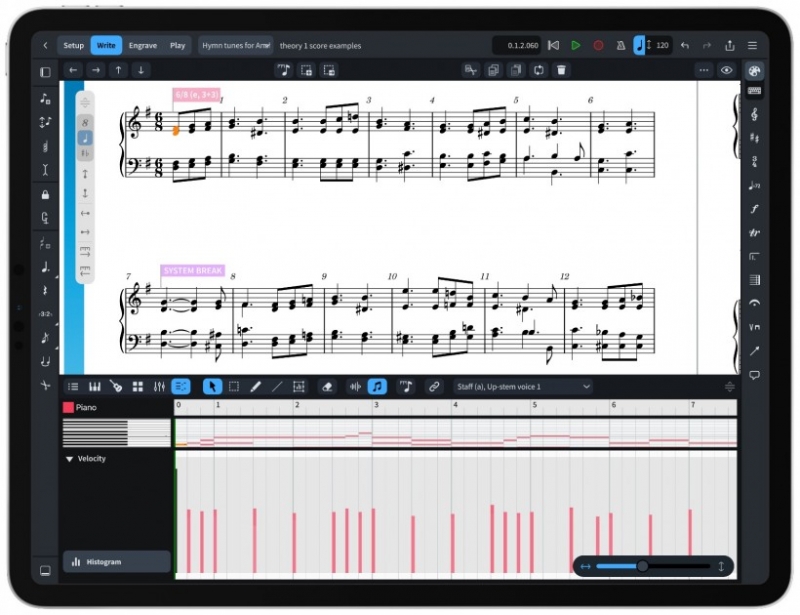
Task: Toggle the eye view options button
Action: tap(727, 70)
